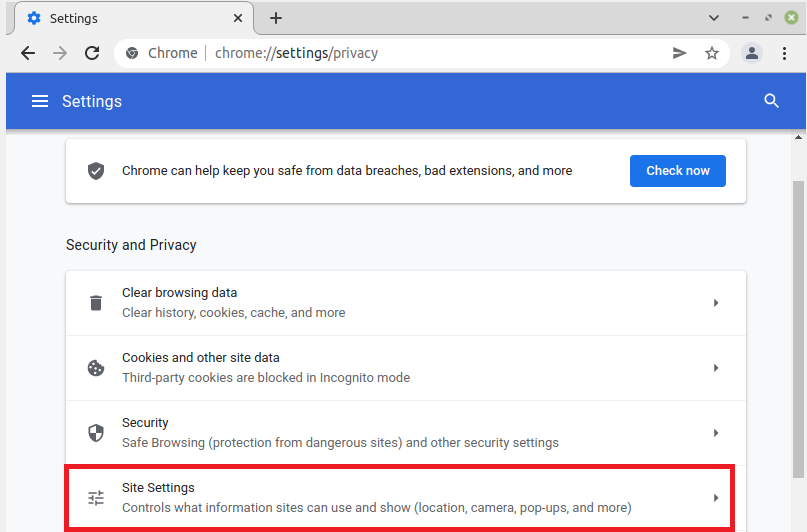Open a new tab with plus button
The height and width of the screenshot is (532, 807).
(276, 18)
